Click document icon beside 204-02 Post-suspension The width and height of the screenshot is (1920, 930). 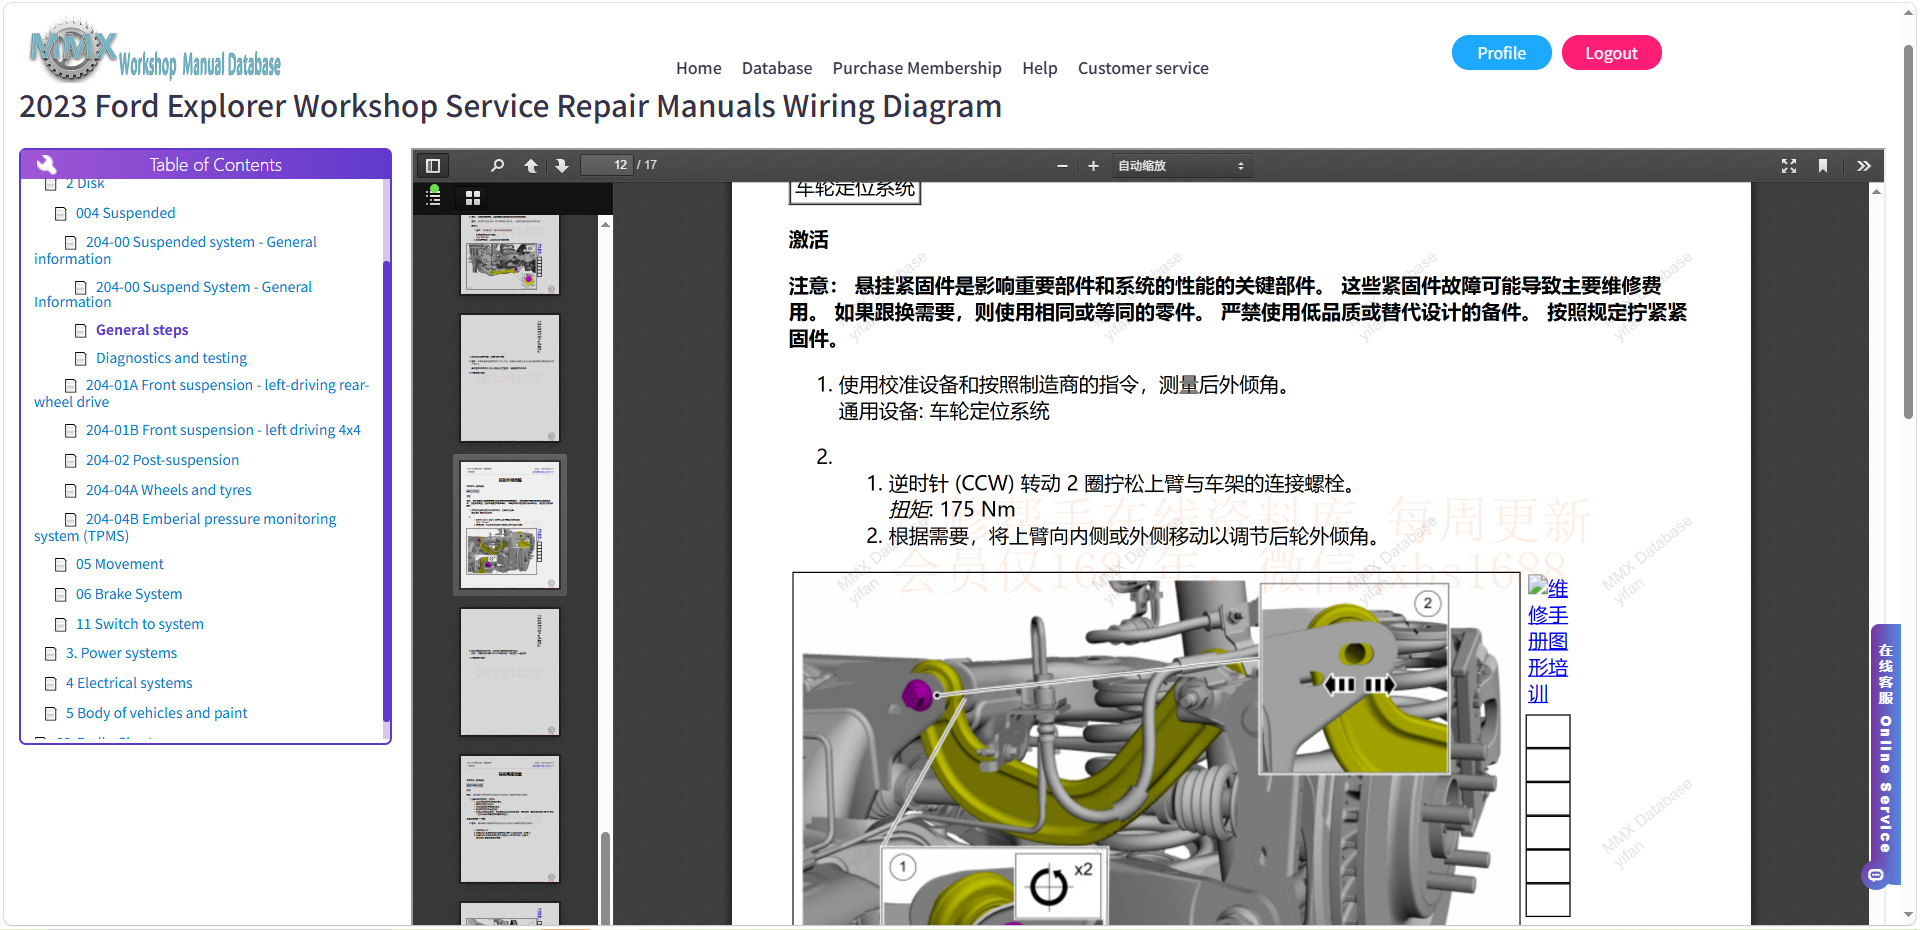tap(71, 461)
